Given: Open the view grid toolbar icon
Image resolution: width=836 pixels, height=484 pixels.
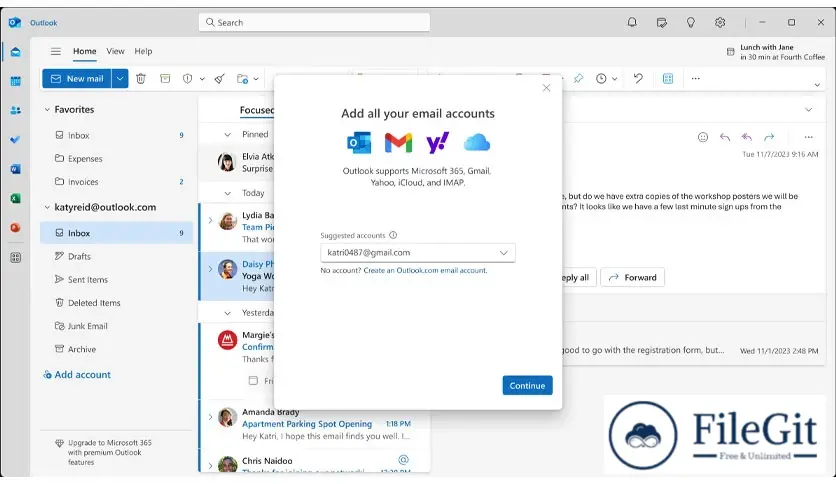Looking at the screenshot, I should pos(668,79).
